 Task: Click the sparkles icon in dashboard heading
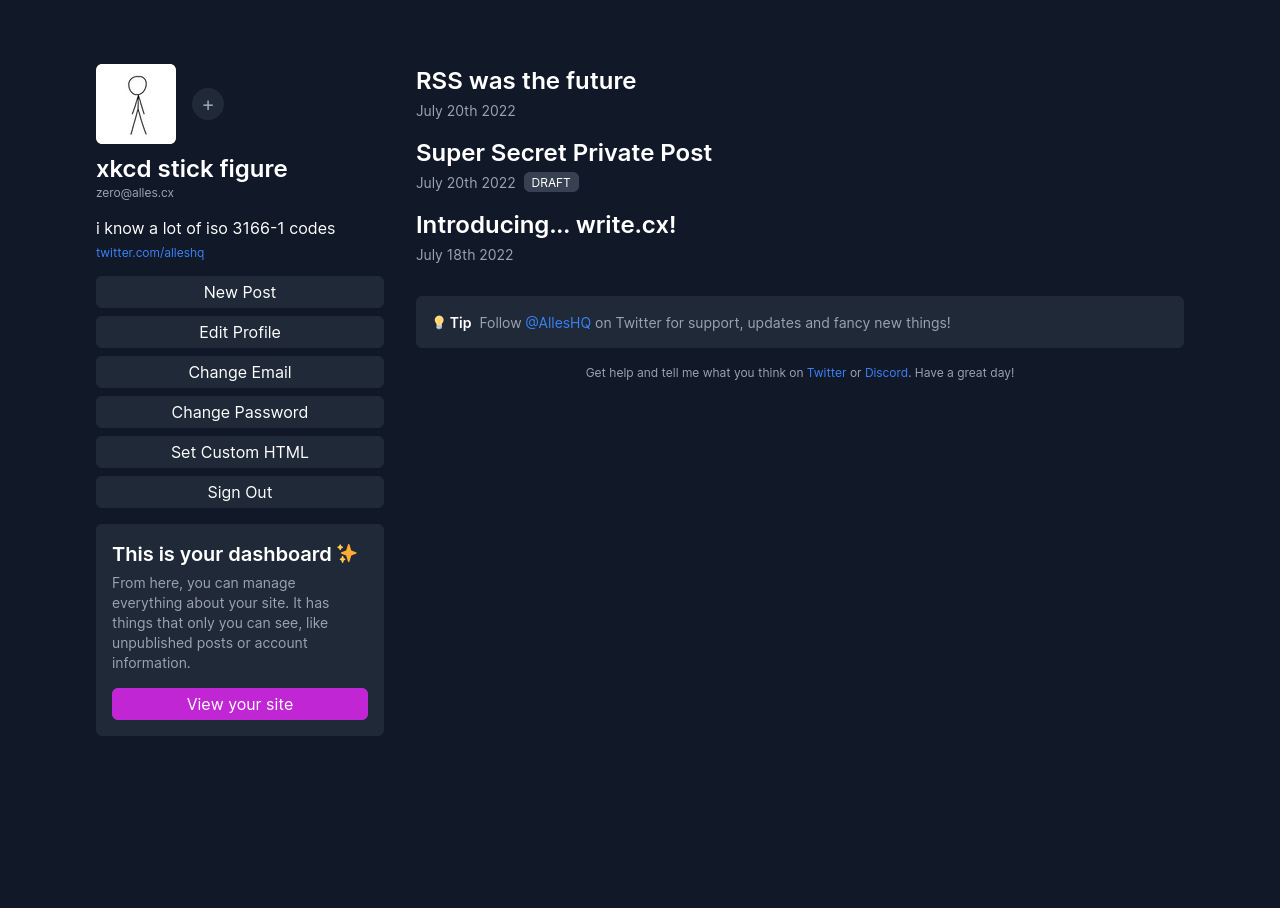pyautogui.click(x=347, y=553)
